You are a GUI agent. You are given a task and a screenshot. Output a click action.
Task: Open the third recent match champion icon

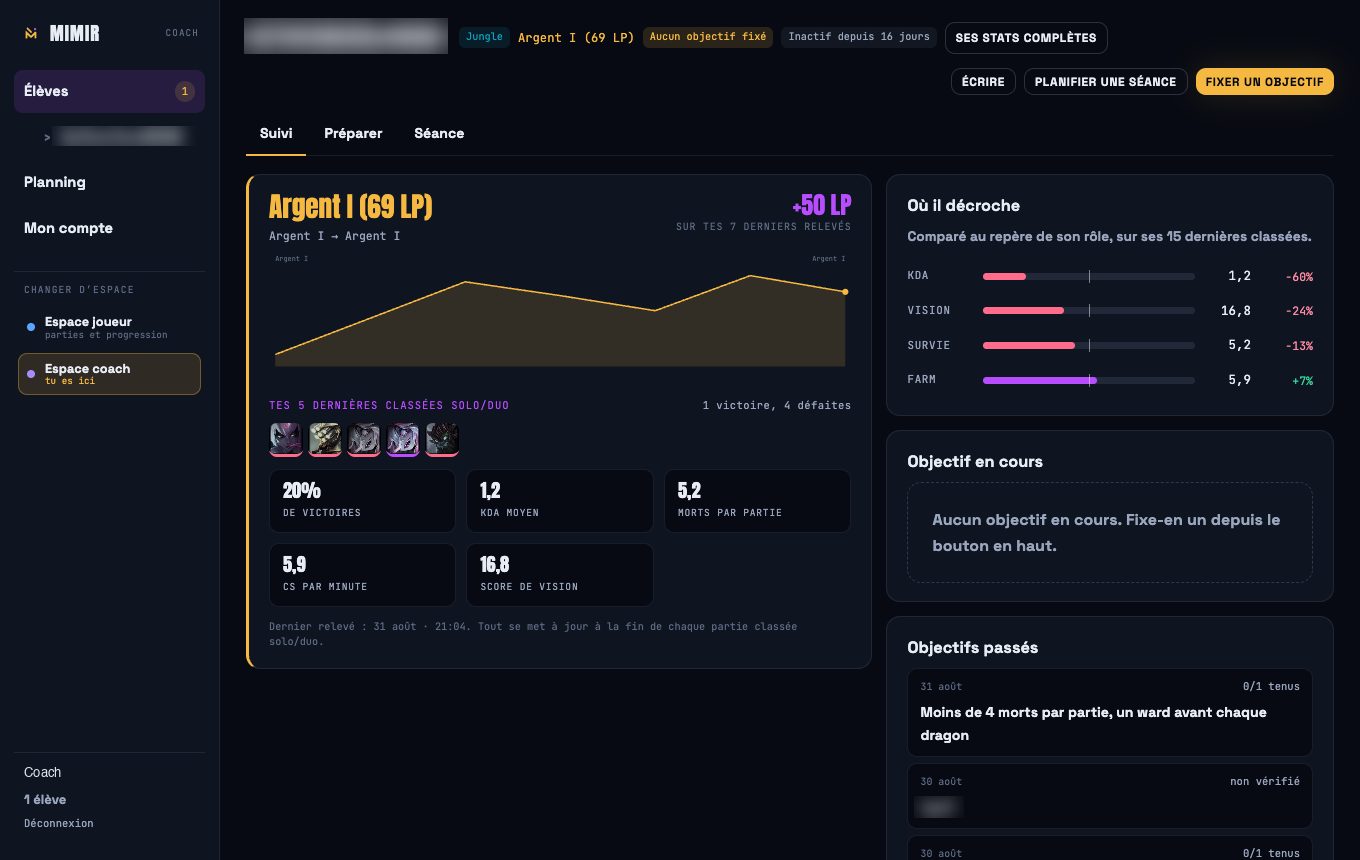tap(364, 439)
